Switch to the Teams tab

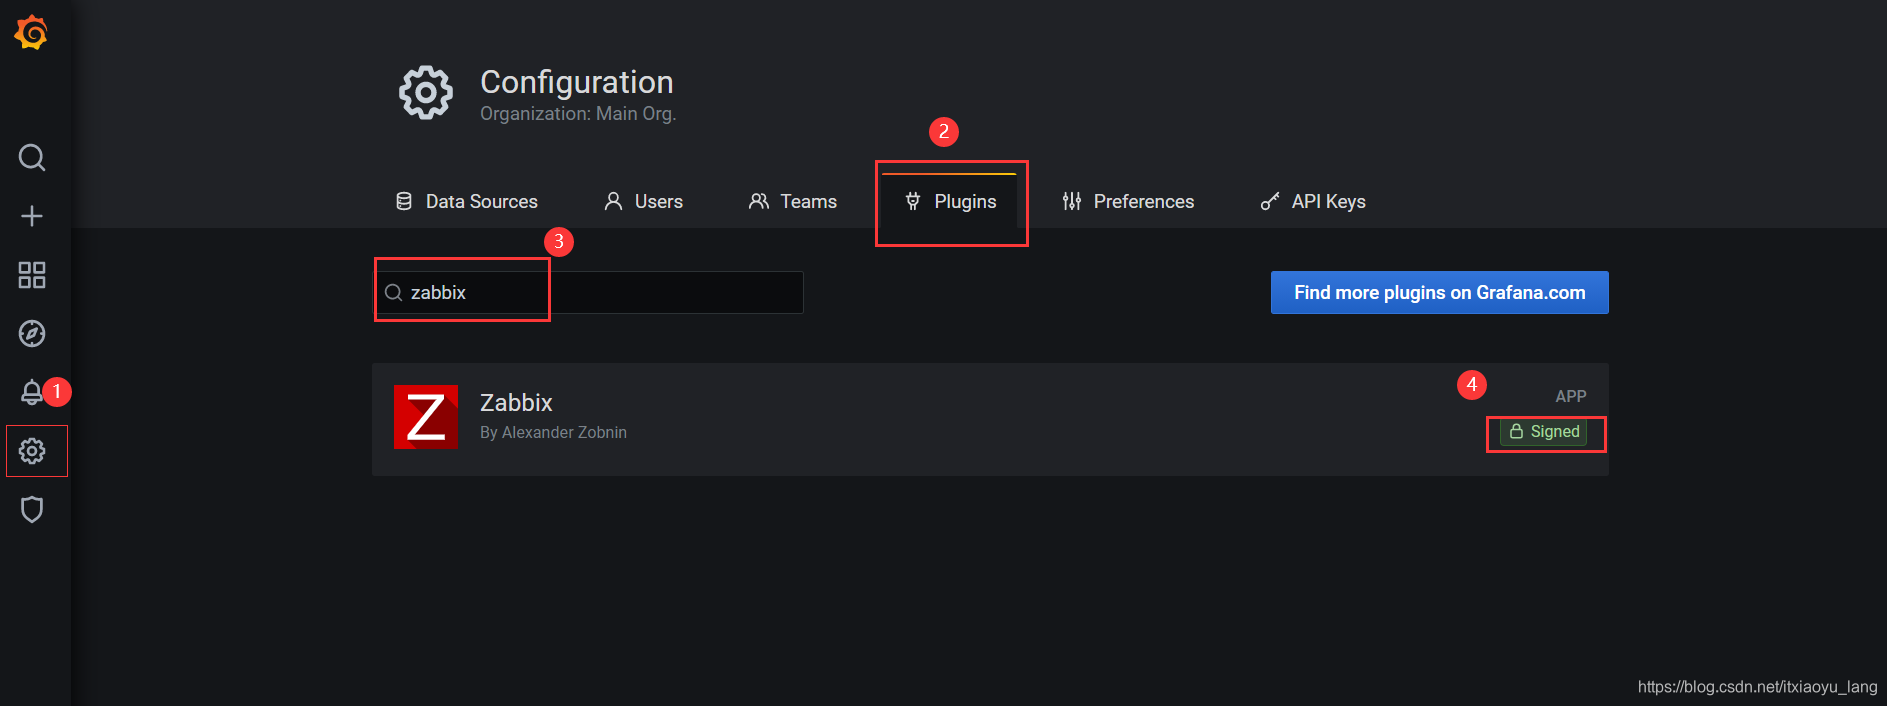793,201
